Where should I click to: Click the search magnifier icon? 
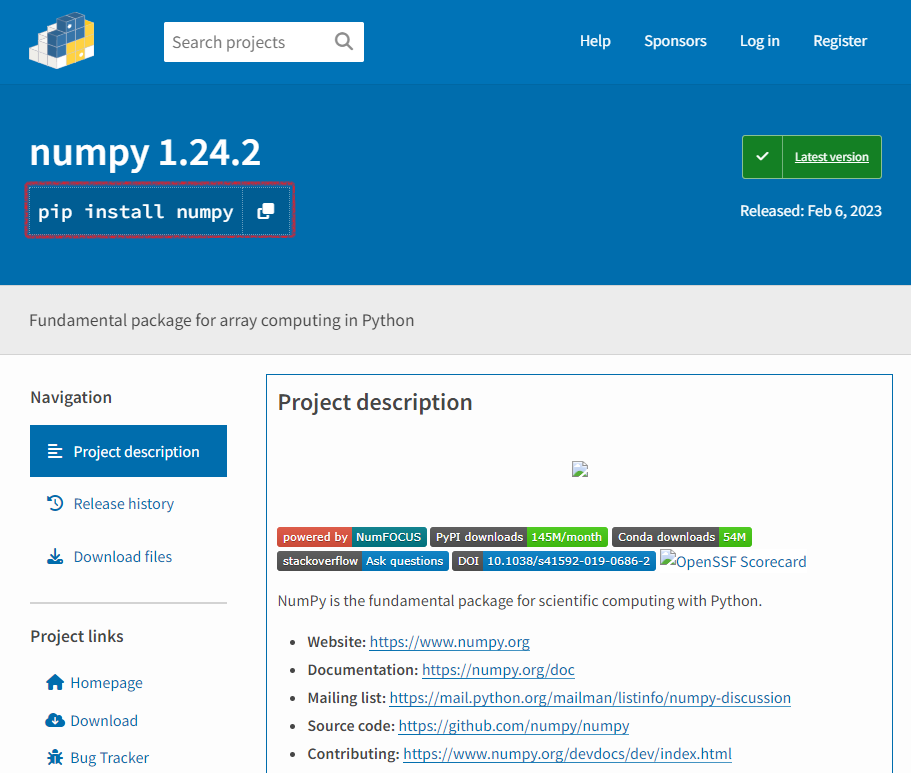[344, 41]
